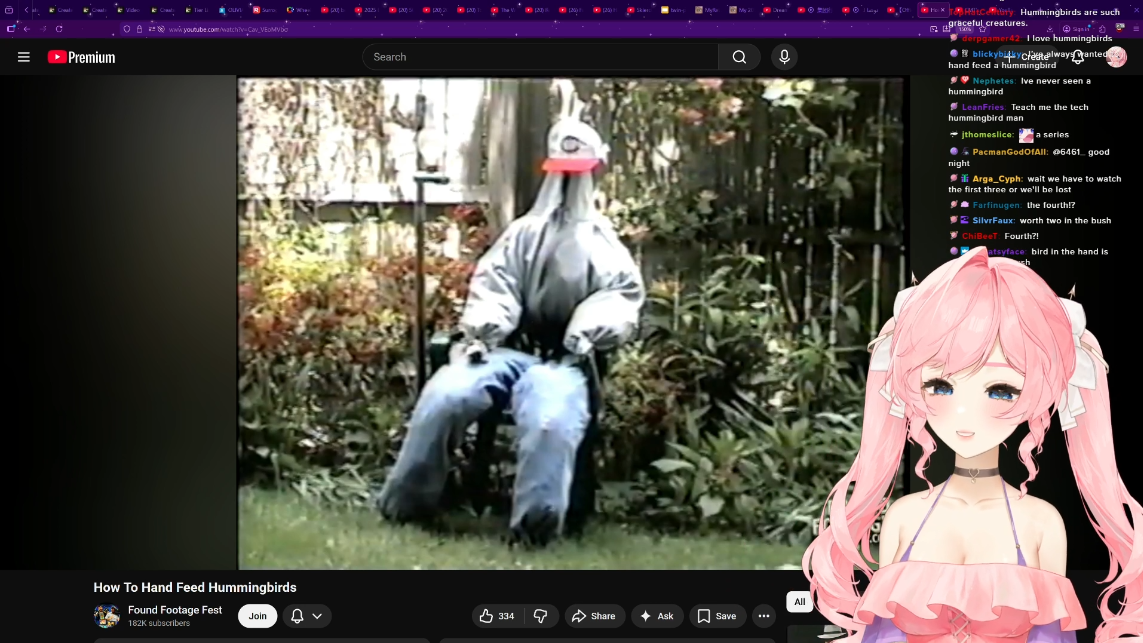Share the hummingbird video
The height and width of the screenshot is (643, 1143).
pyautogui.click(x=594, y=616)
